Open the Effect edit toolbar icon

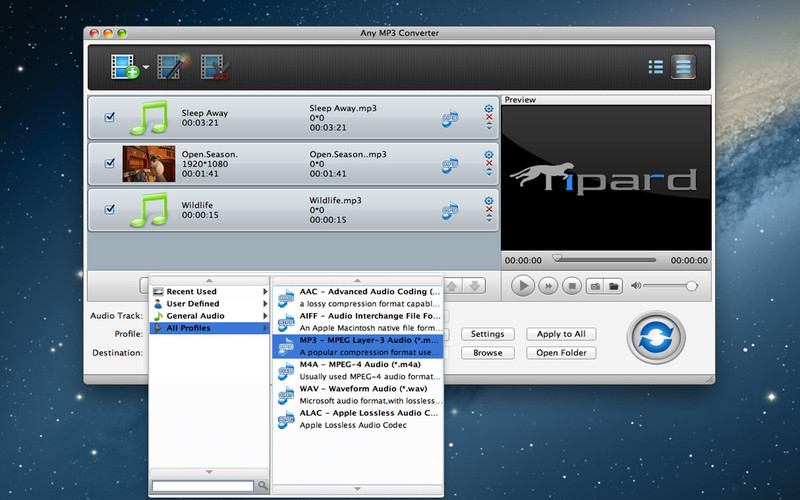click(172, 67)
